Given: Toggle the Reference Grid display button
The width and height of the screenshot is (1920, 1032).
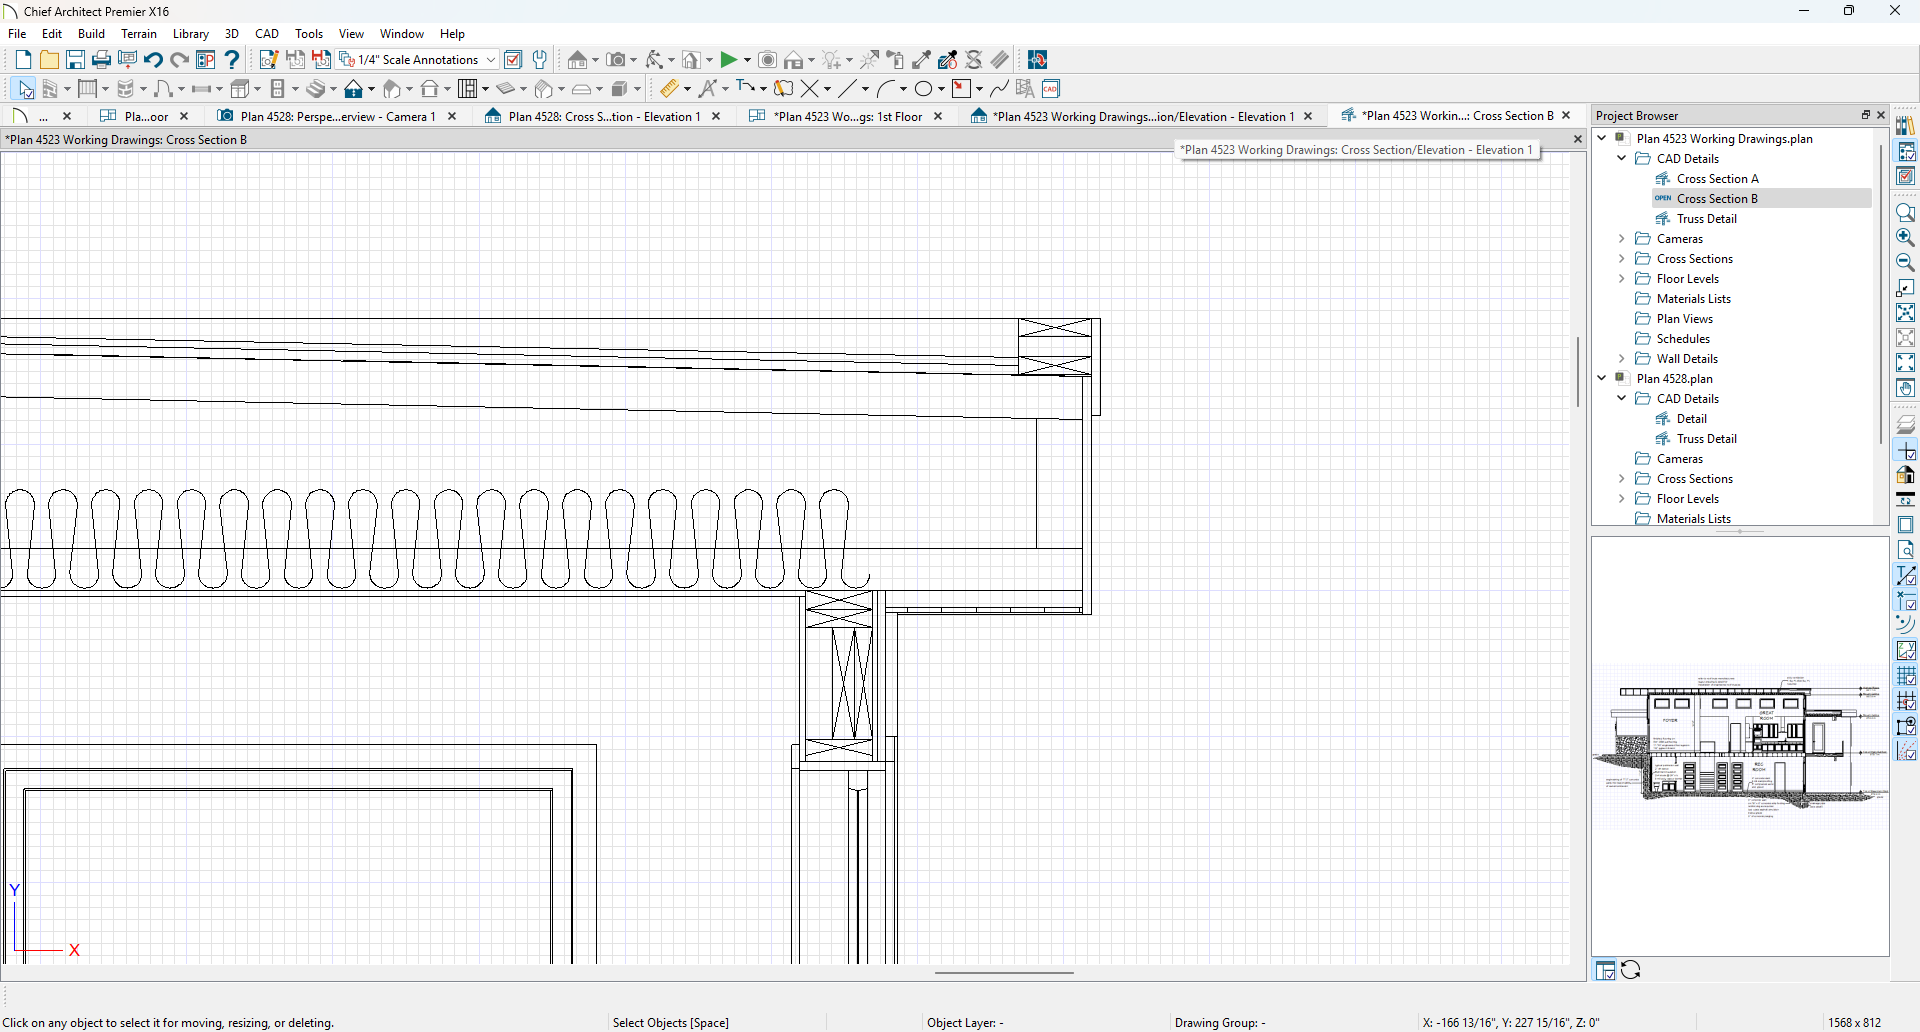Looking at the screenshot, I should (x=1906, y=676).
